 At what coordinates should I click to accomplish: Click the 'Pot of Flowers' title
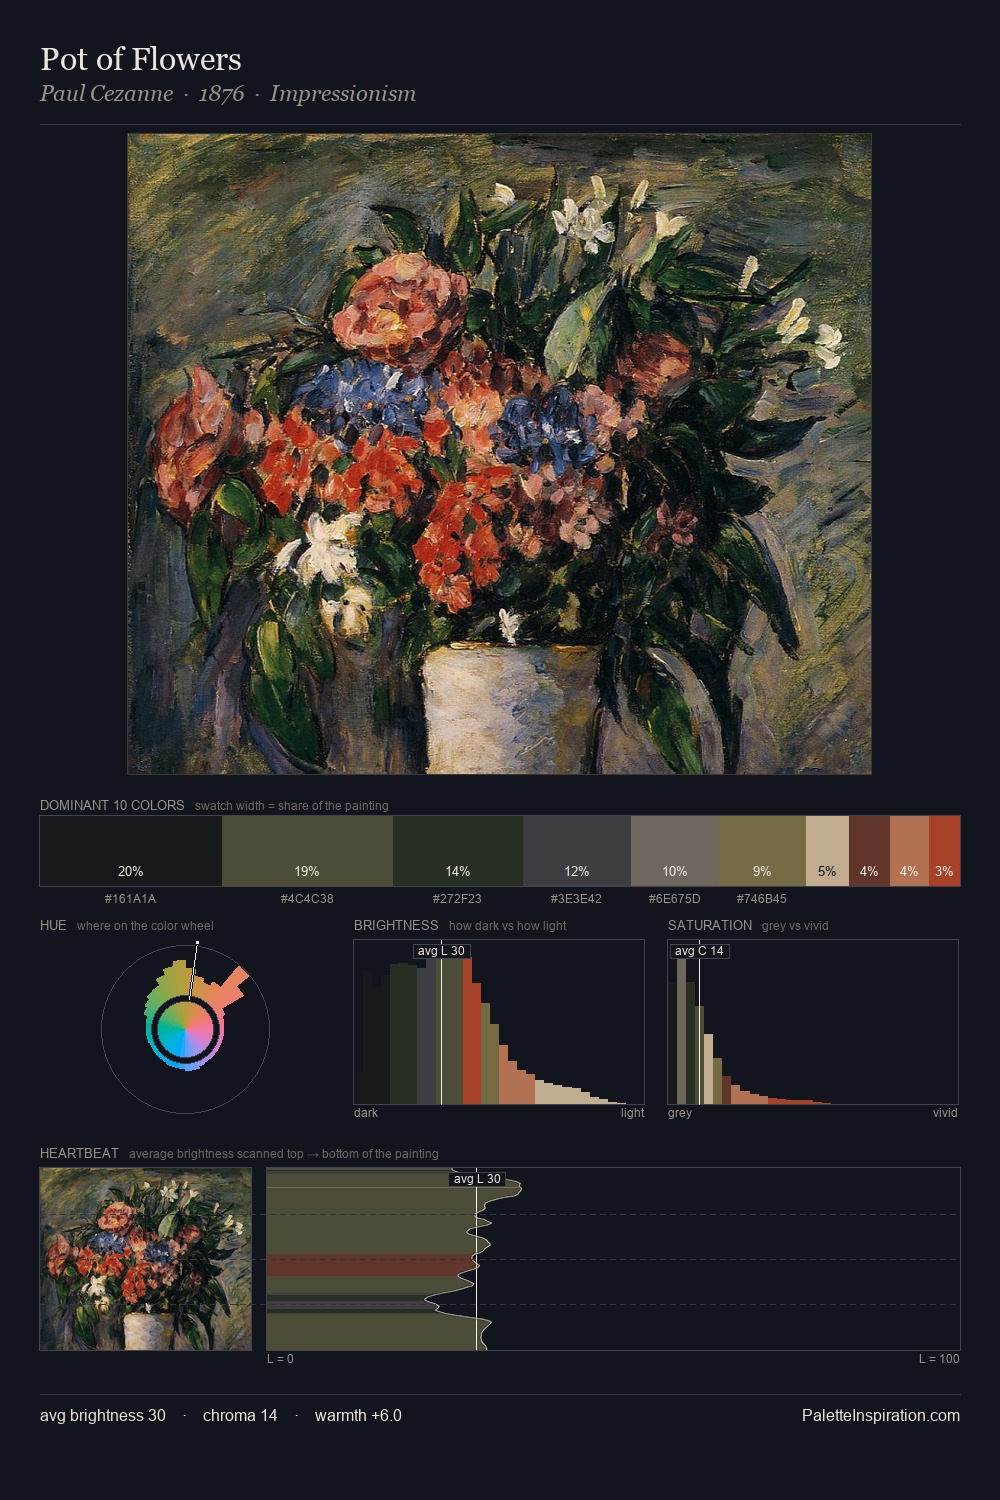[x=141, y=59]
